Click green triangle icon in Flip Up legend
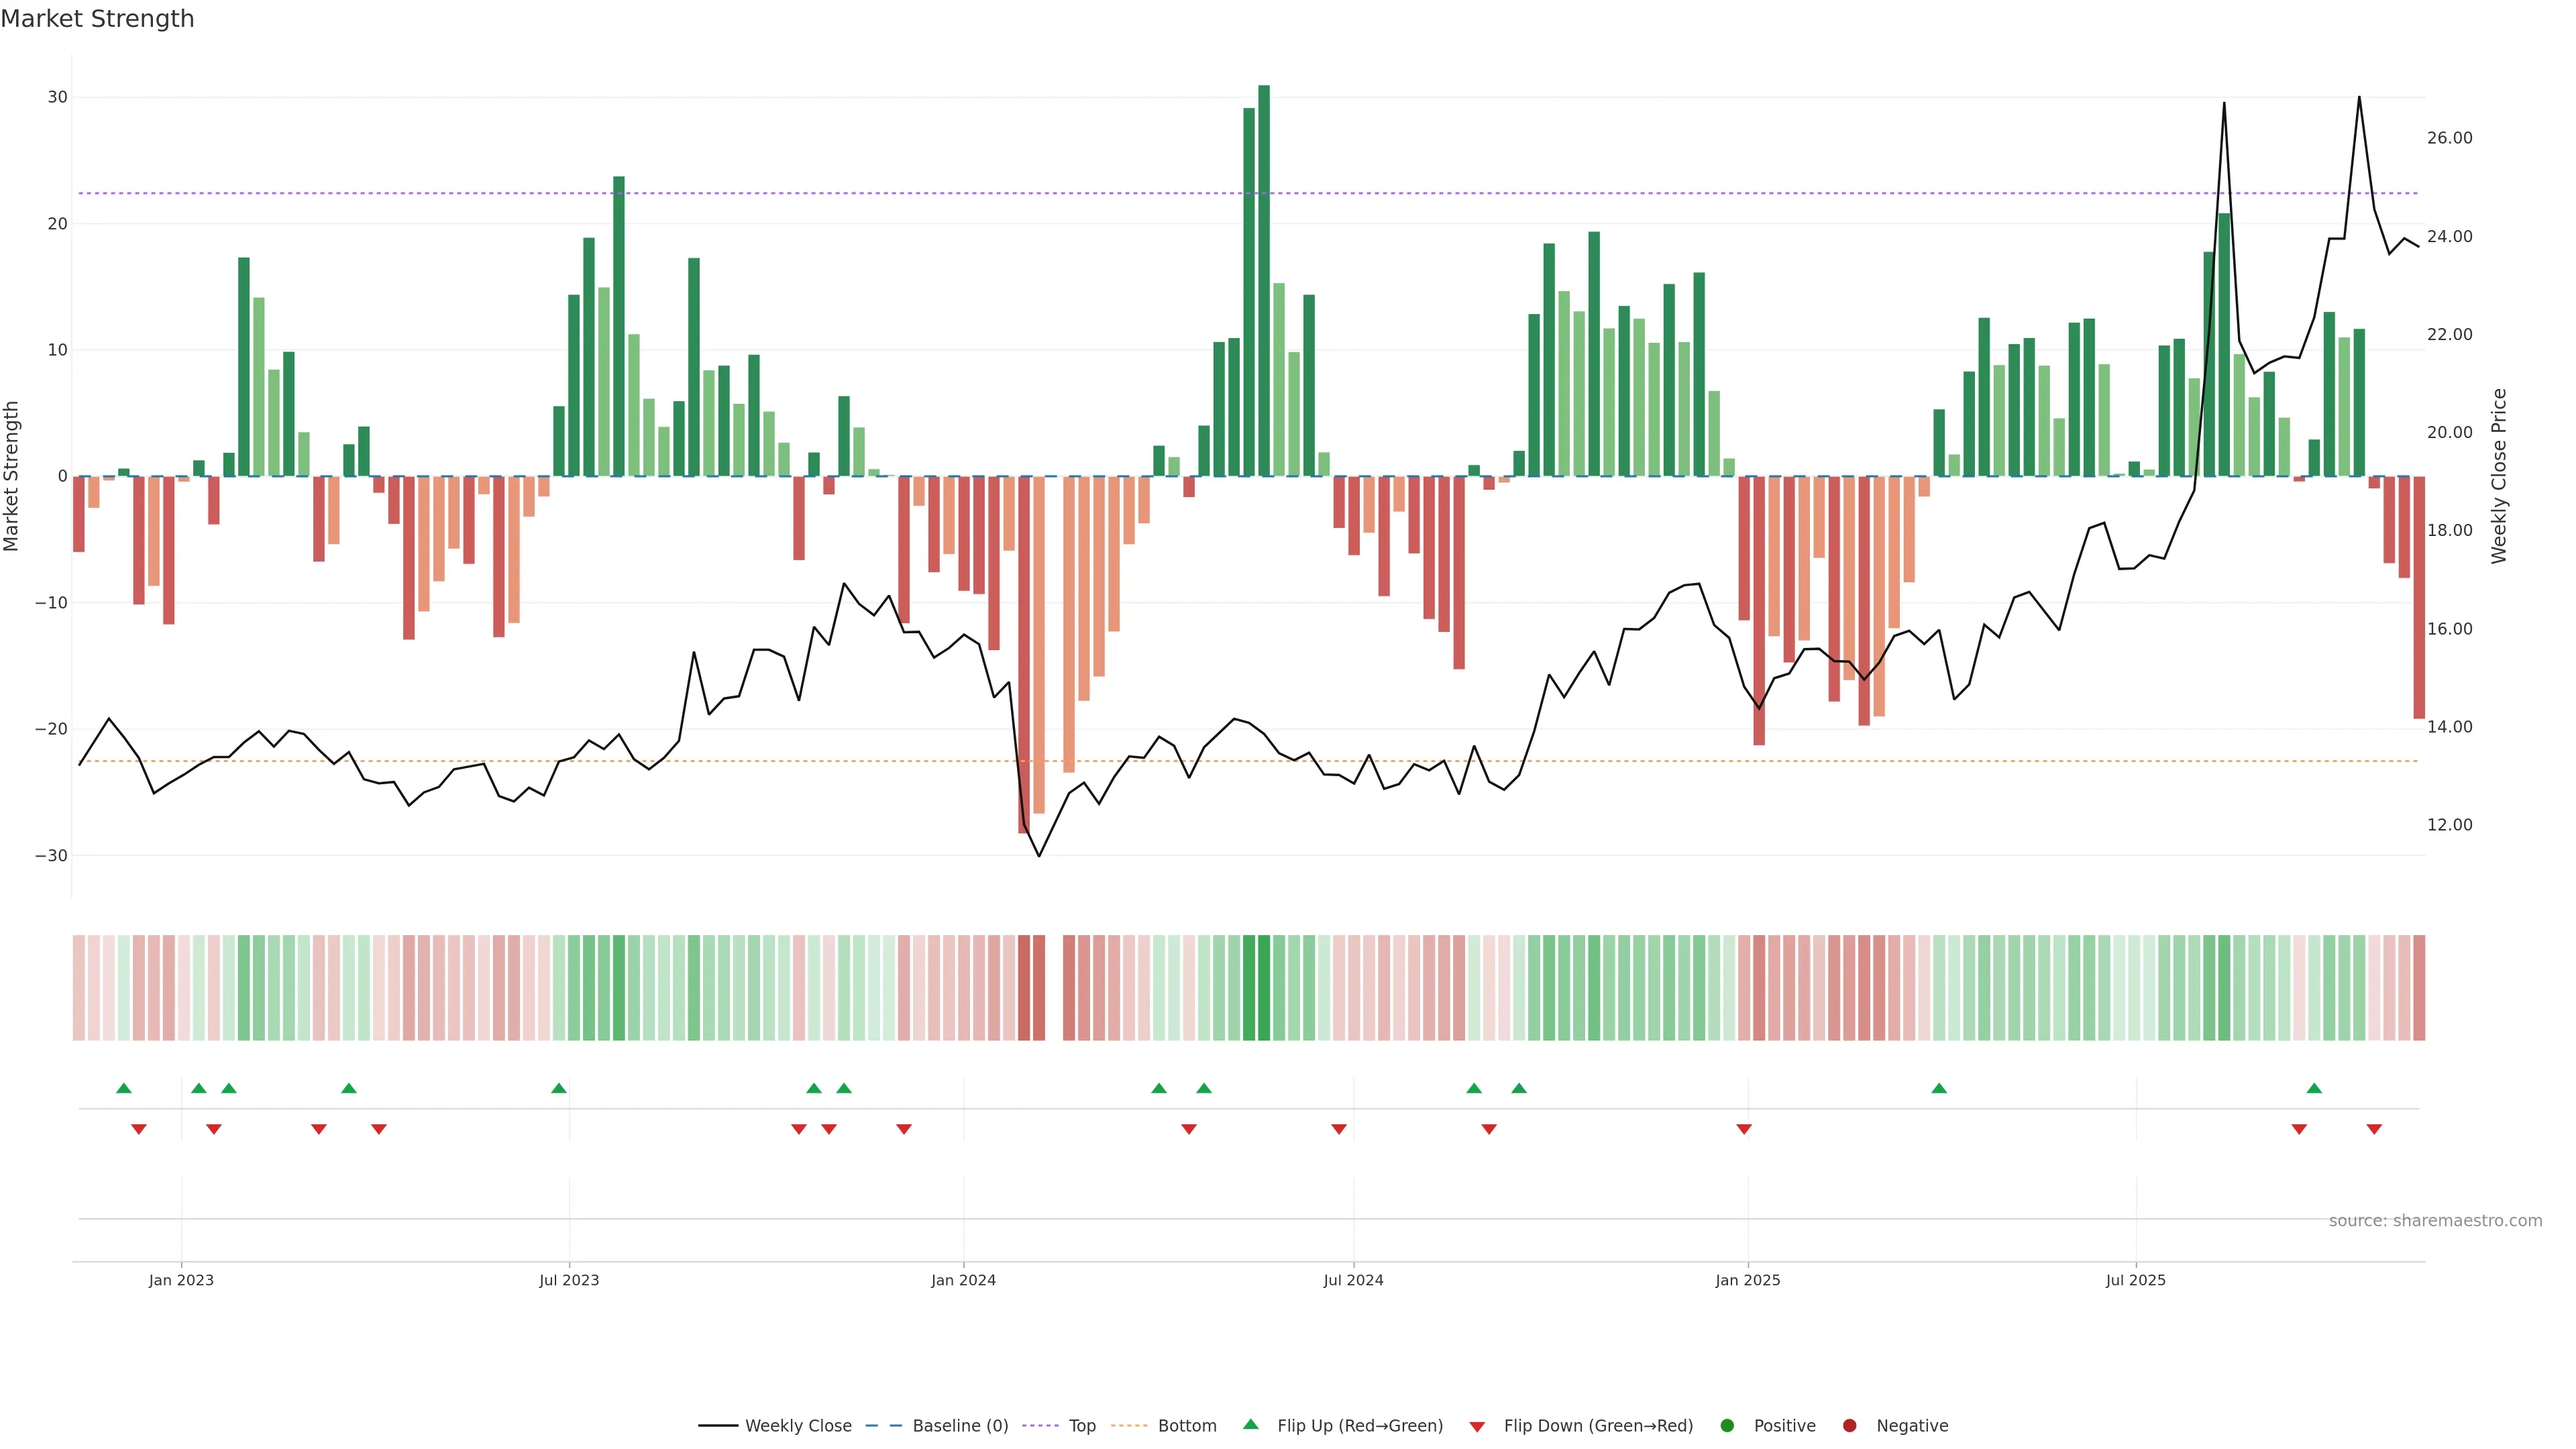 [1250, 1424]
